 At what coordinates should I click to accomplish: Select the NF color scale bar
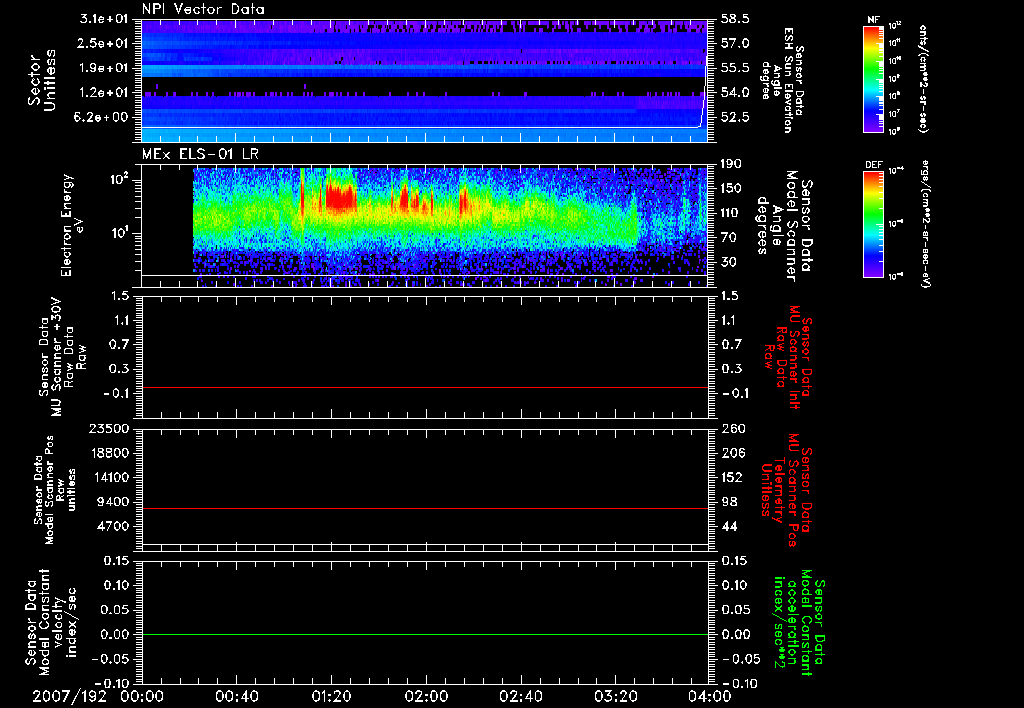(873, 79)
